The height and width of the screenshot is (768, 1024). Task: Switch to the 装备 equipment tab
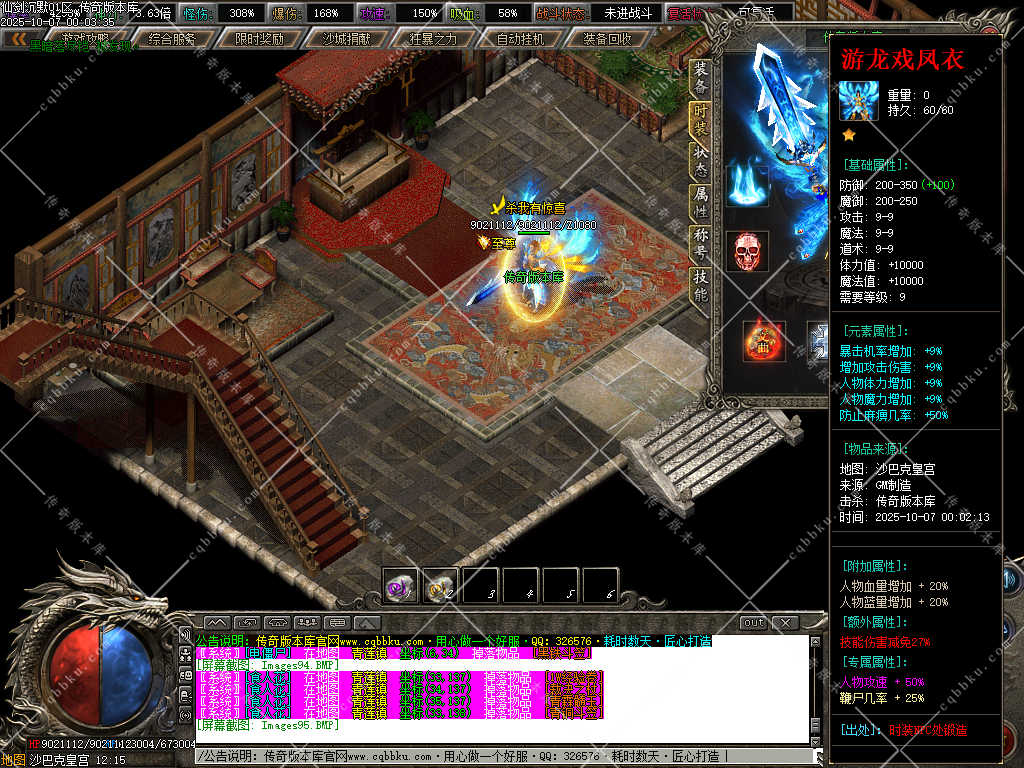click(701, 76)
